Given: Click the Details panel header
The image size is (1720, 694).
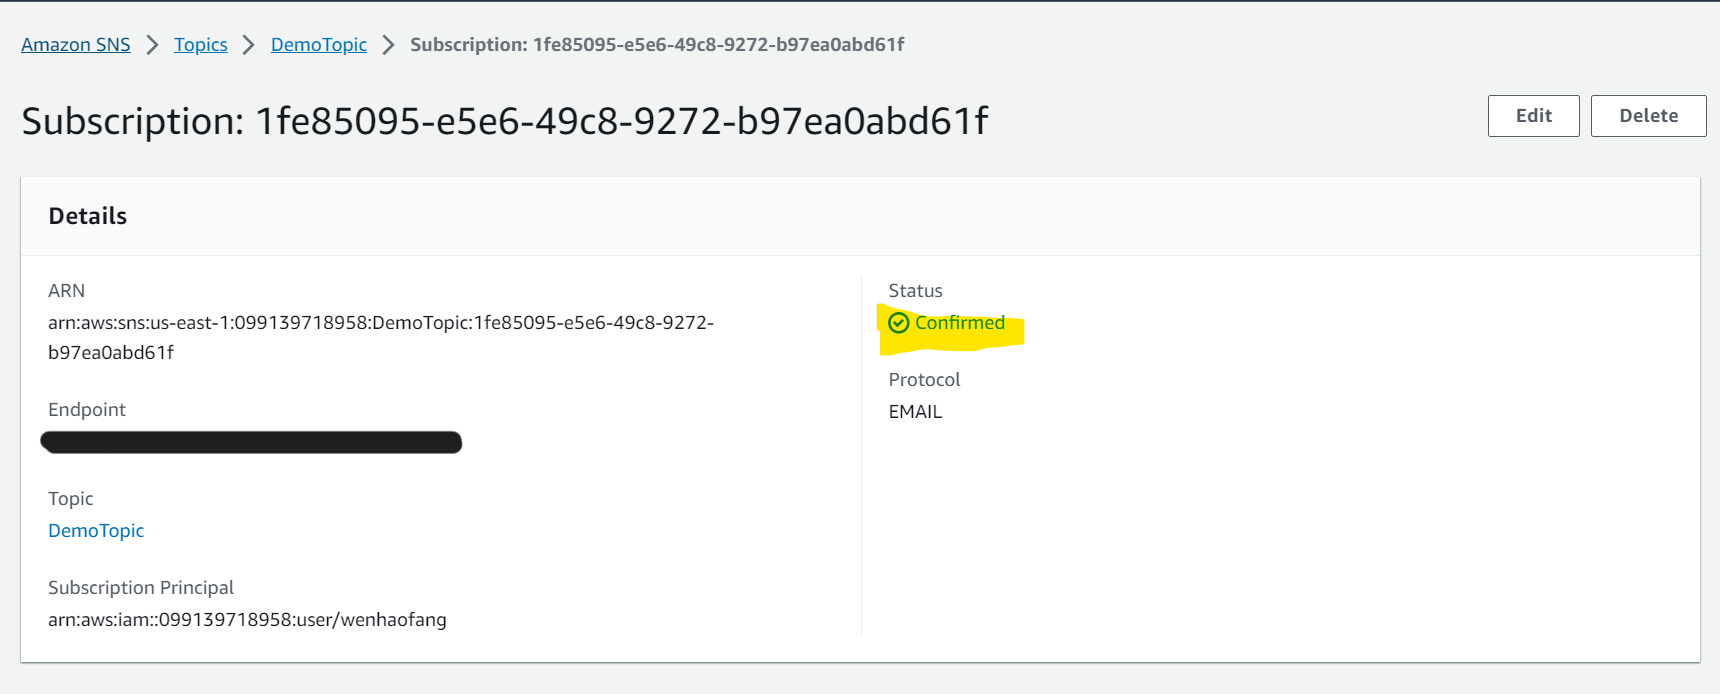Looking at the screenshot, I should [860, 216].
